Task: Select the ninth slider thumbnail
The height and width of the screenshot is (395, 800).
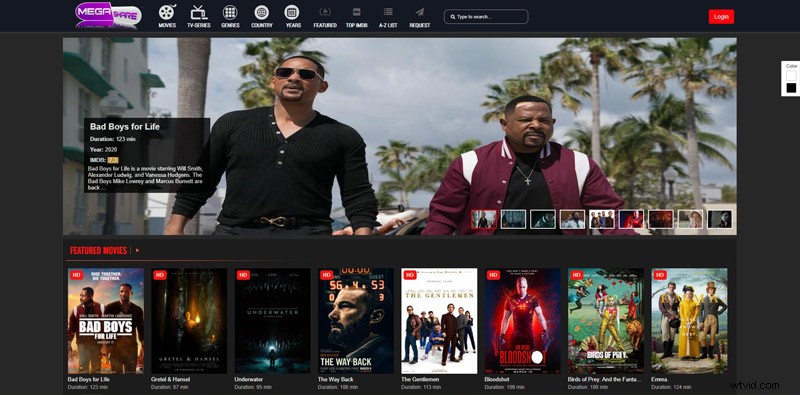Action: pyautogui.click(x=719, y=219)
